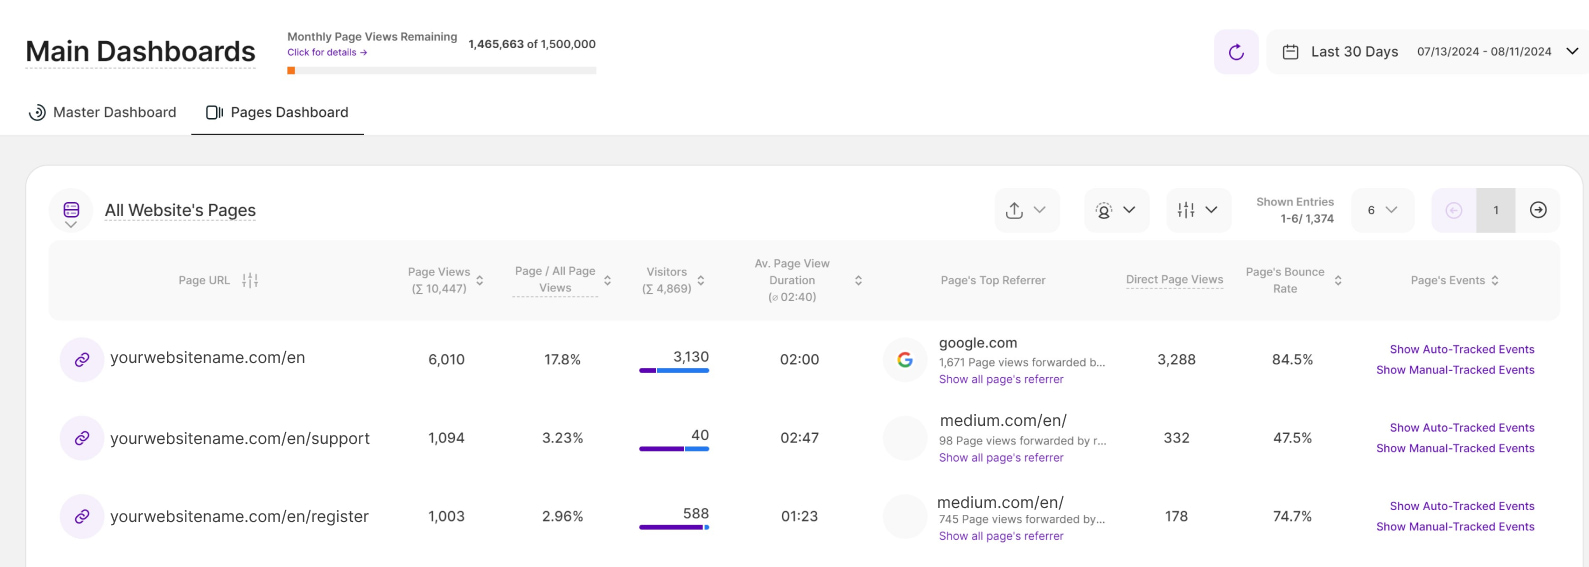Click the Page URL filter icon
1589x567 pixels.
pyautogui.click(x=250, y=281)
